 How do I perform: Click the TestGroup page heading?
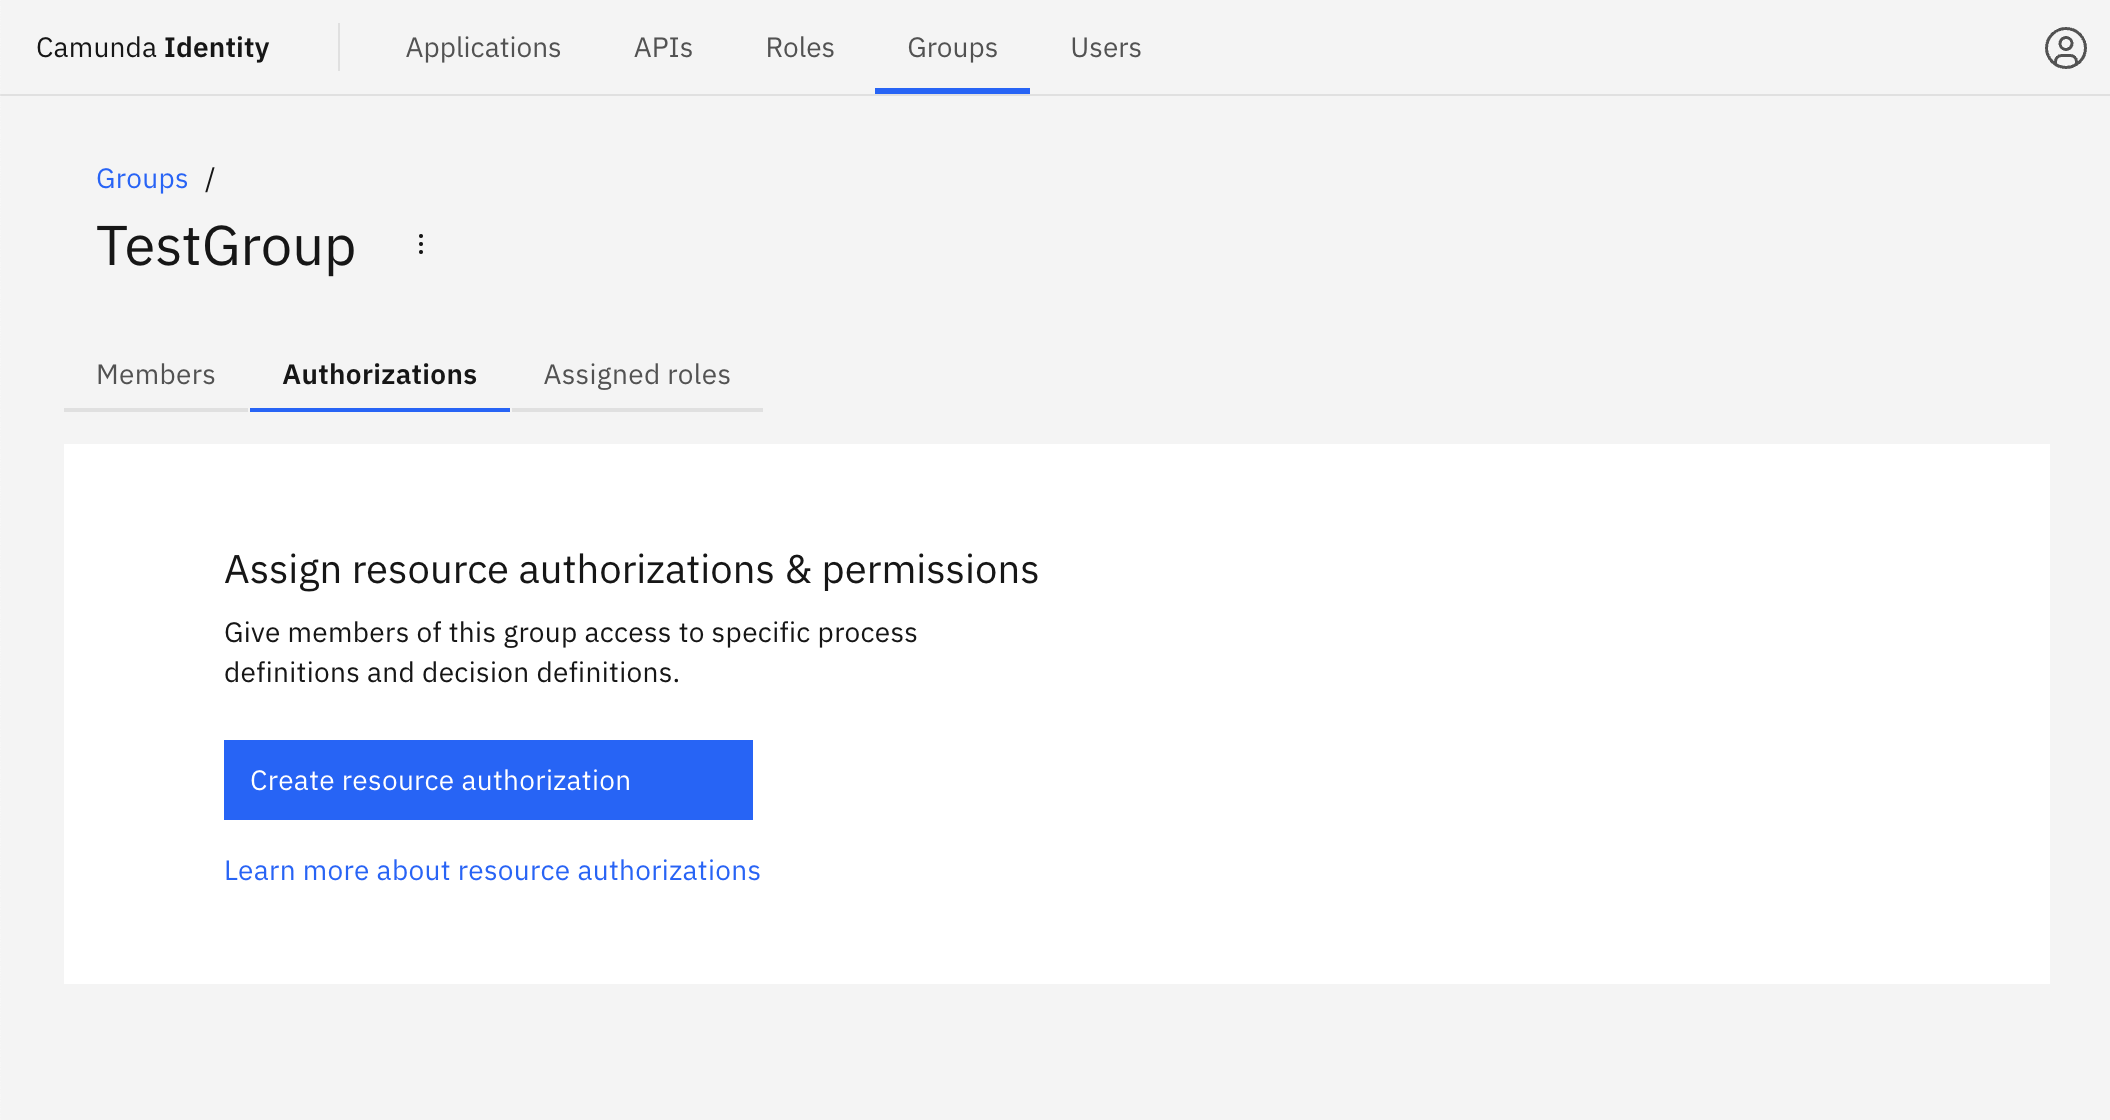[226, 246]
